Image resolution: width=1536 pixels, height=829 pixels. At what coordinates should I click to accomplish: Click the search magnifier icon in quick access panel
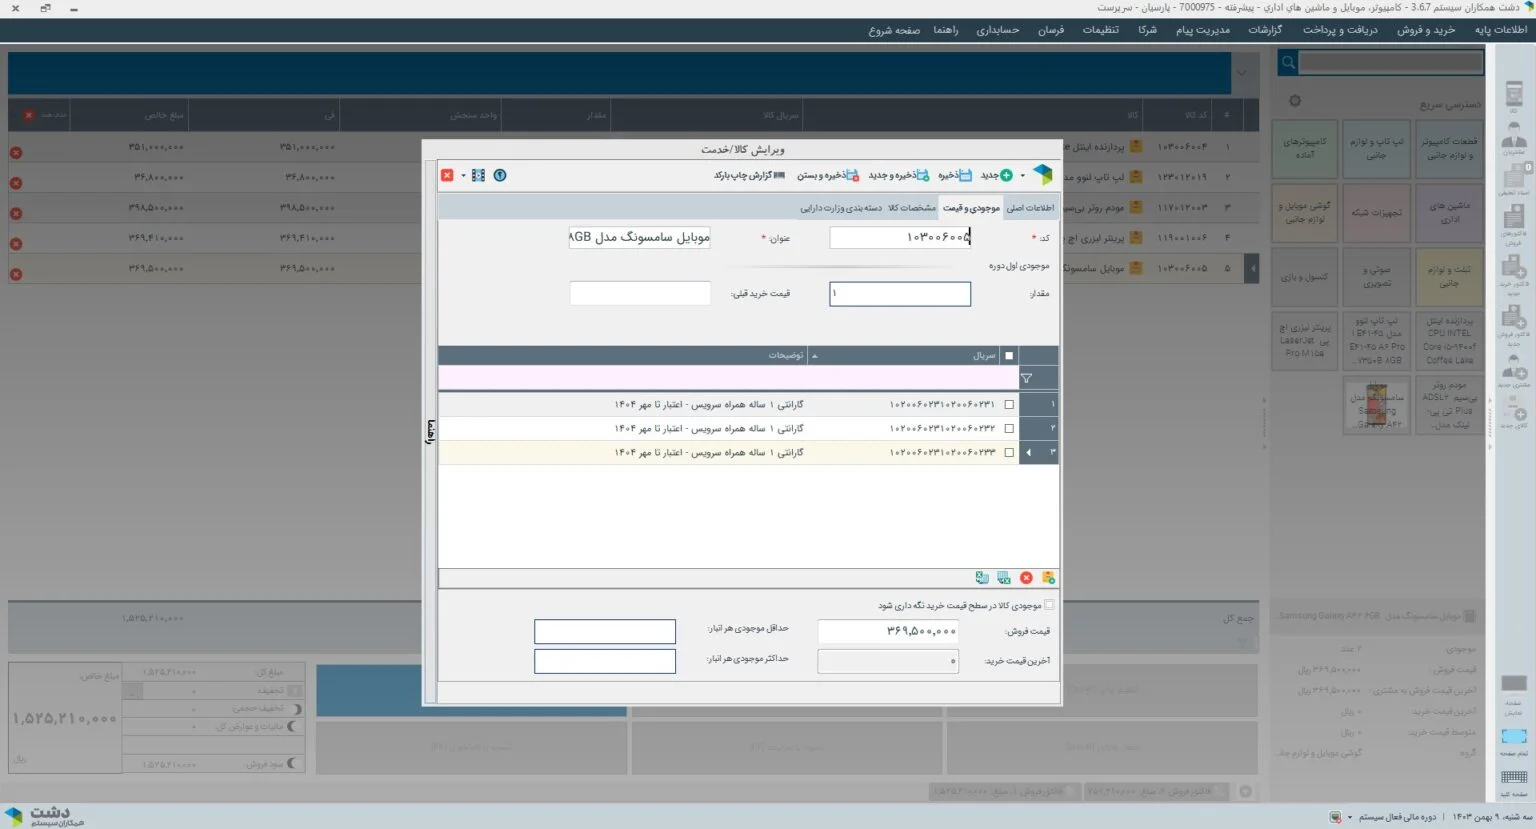coord(1288,63)
